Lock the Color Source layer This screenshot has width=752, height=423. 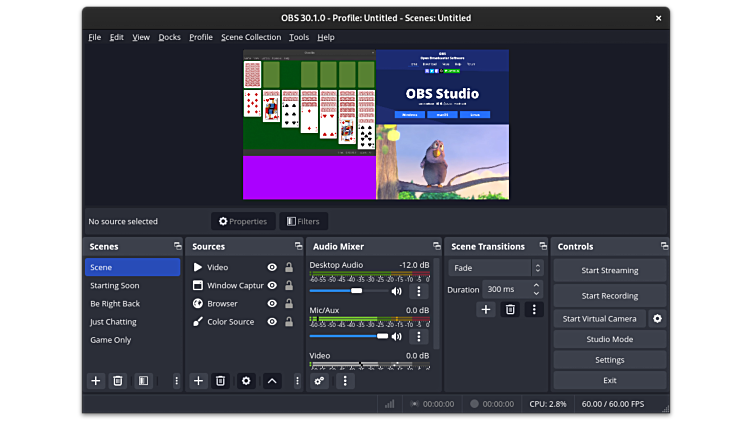[x=289, y=322]
